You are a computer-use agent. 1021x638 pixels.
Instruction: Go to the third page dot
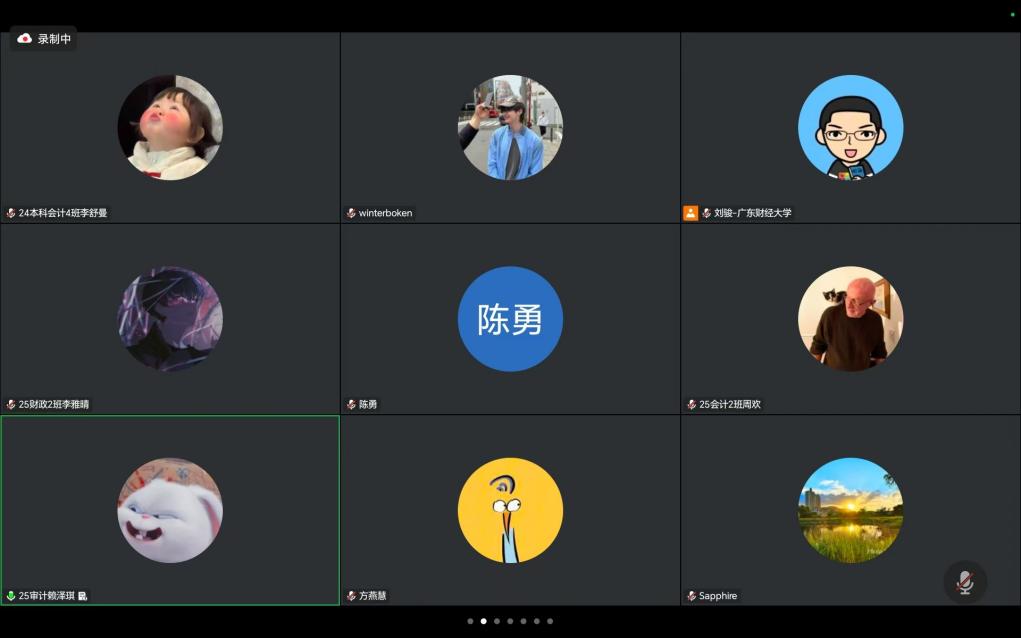click(x=496, y=621)
